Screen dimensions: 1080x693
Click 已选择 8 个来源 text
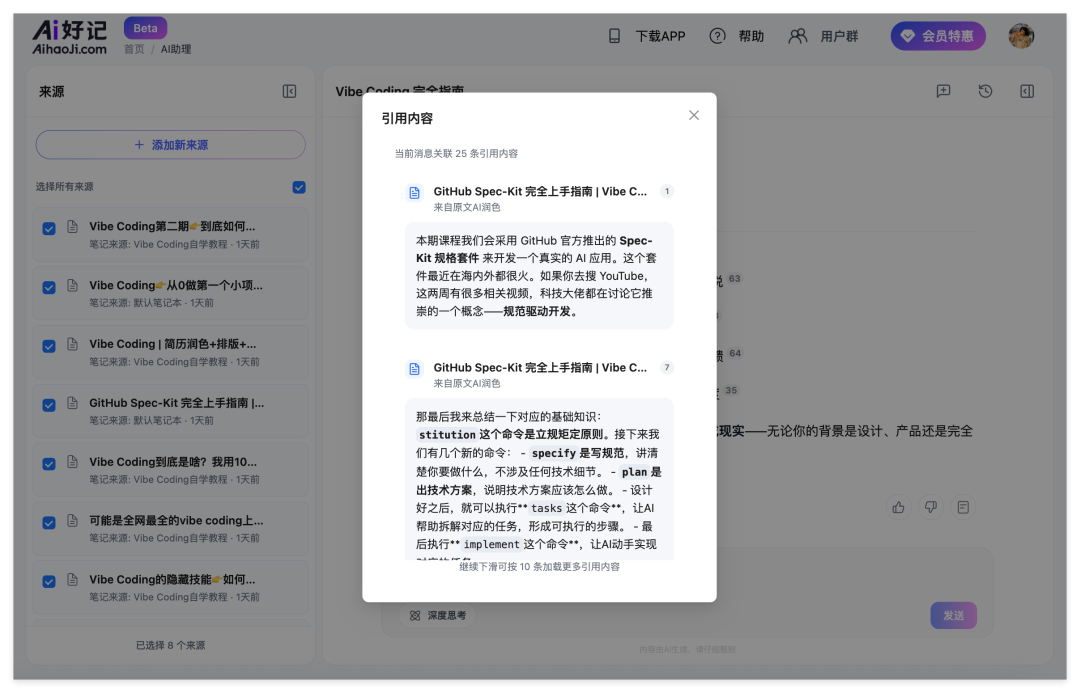170,645
